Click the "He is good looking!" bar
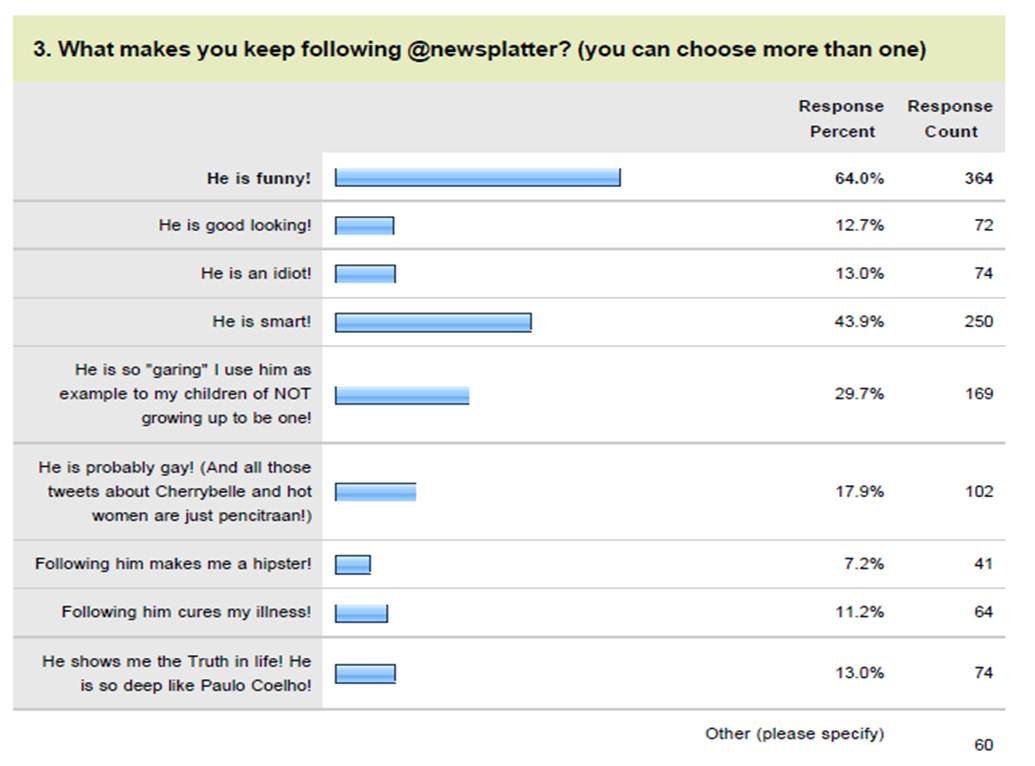Image resolution: width=1035 pixels, height=766 pixels. pyautogui.click(x=364, y=226)
